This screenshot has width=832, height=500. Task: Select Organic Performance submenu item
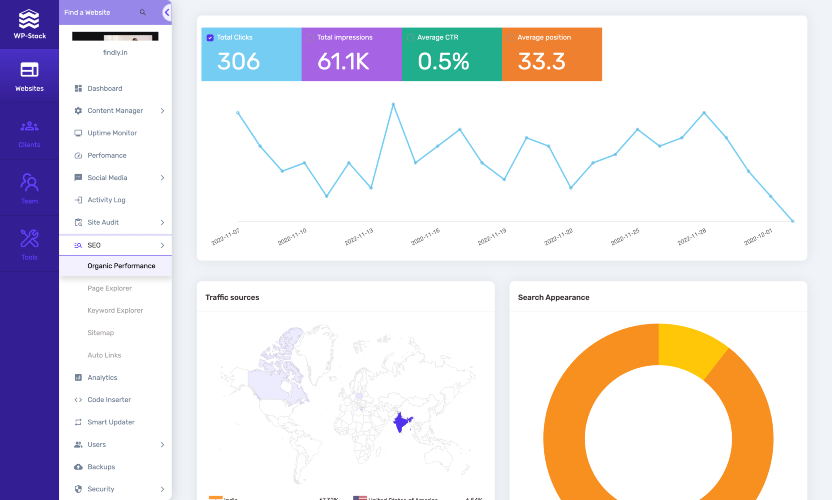[116, 266]
